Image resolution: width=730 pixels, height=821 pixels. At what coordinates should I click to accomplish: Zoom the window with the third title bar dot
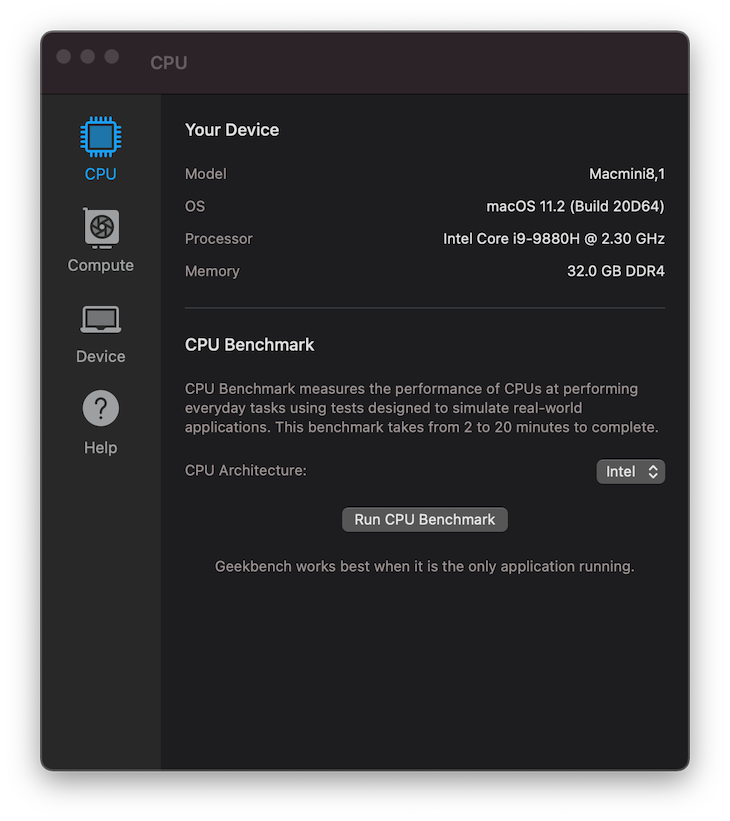[112, 57]
